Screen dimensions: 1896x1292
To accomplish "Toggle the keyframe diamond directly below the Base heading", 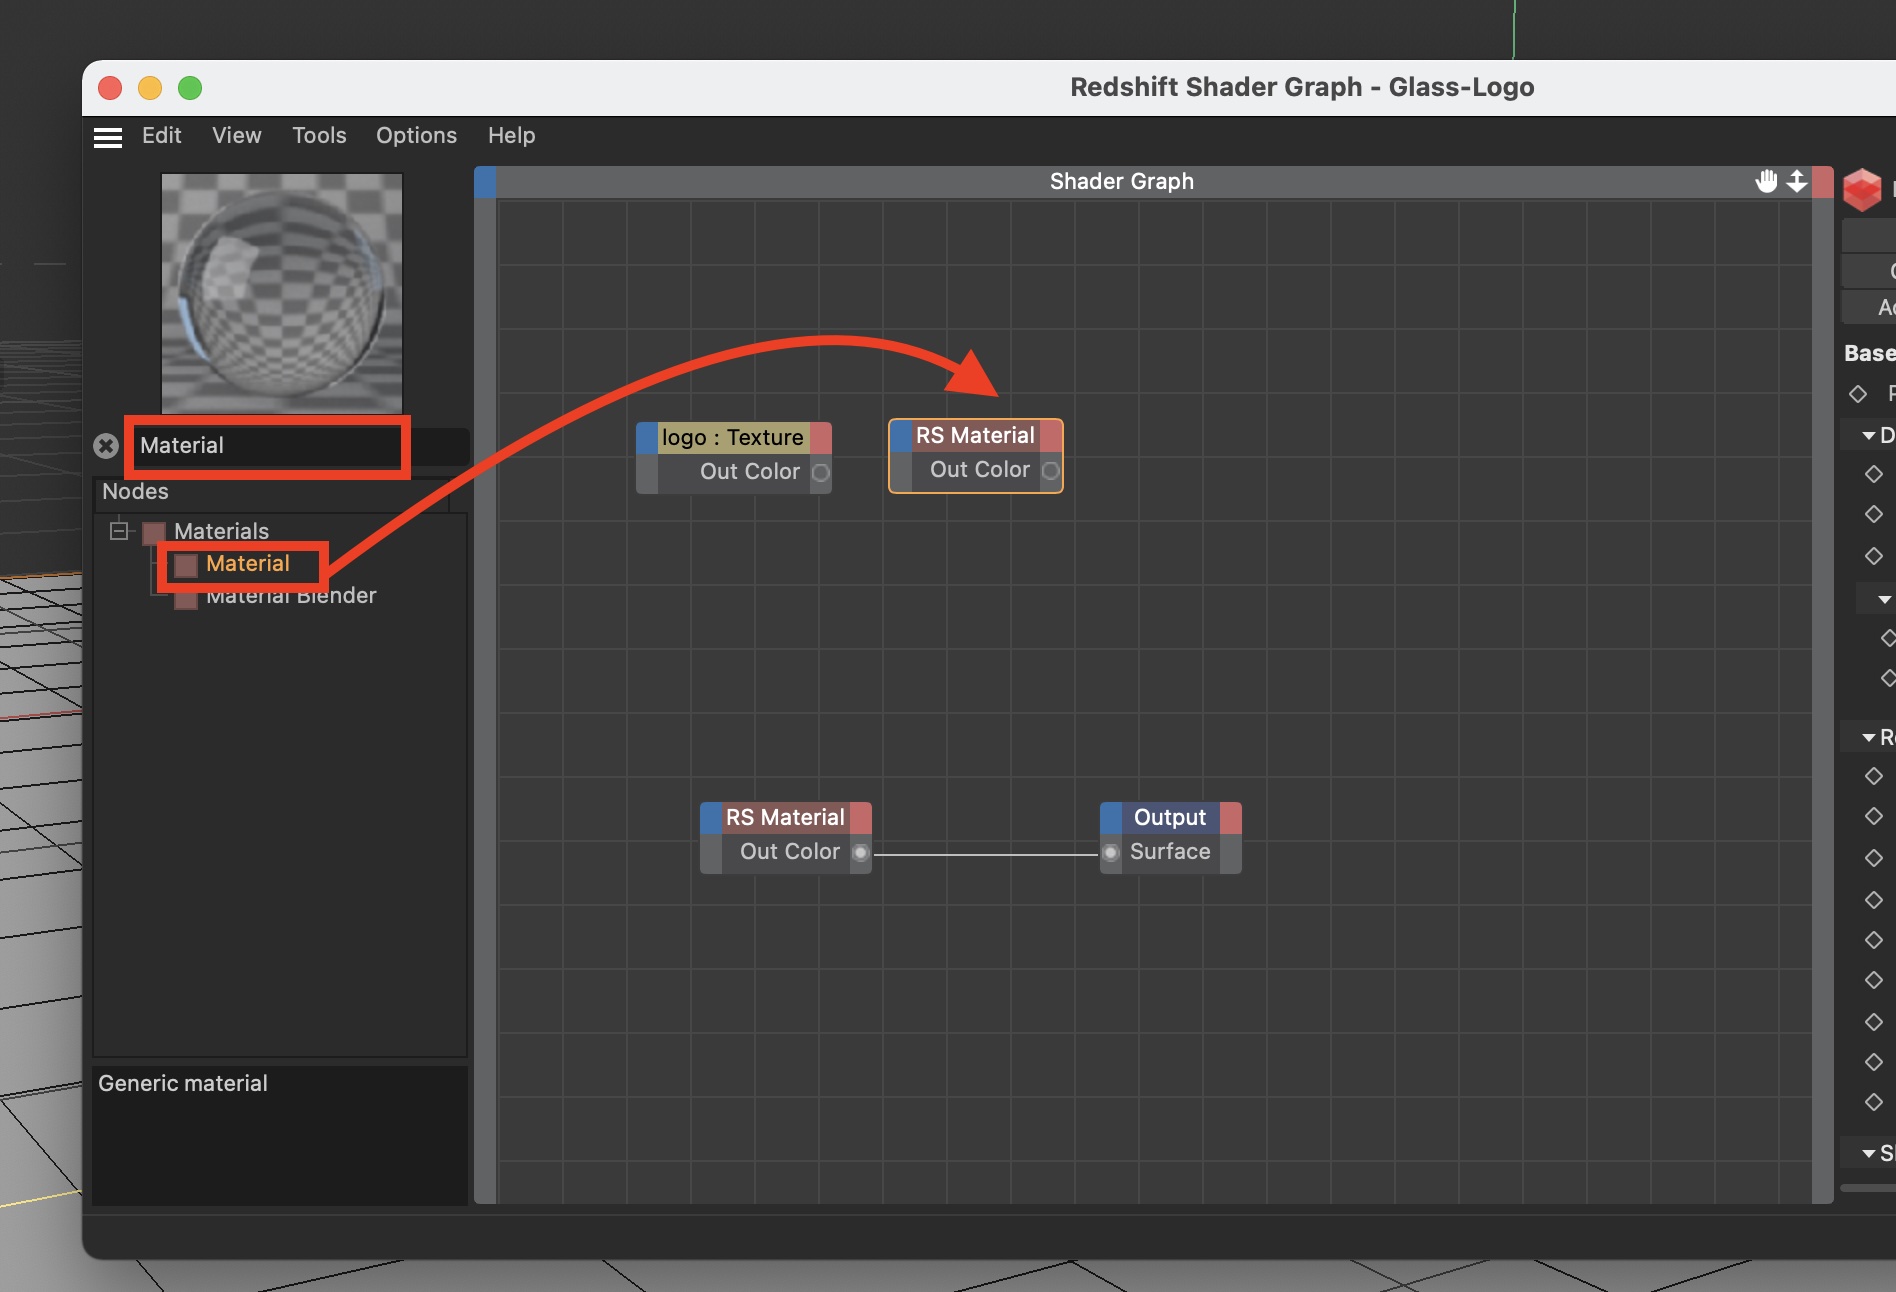I will tap(1858, 394).
